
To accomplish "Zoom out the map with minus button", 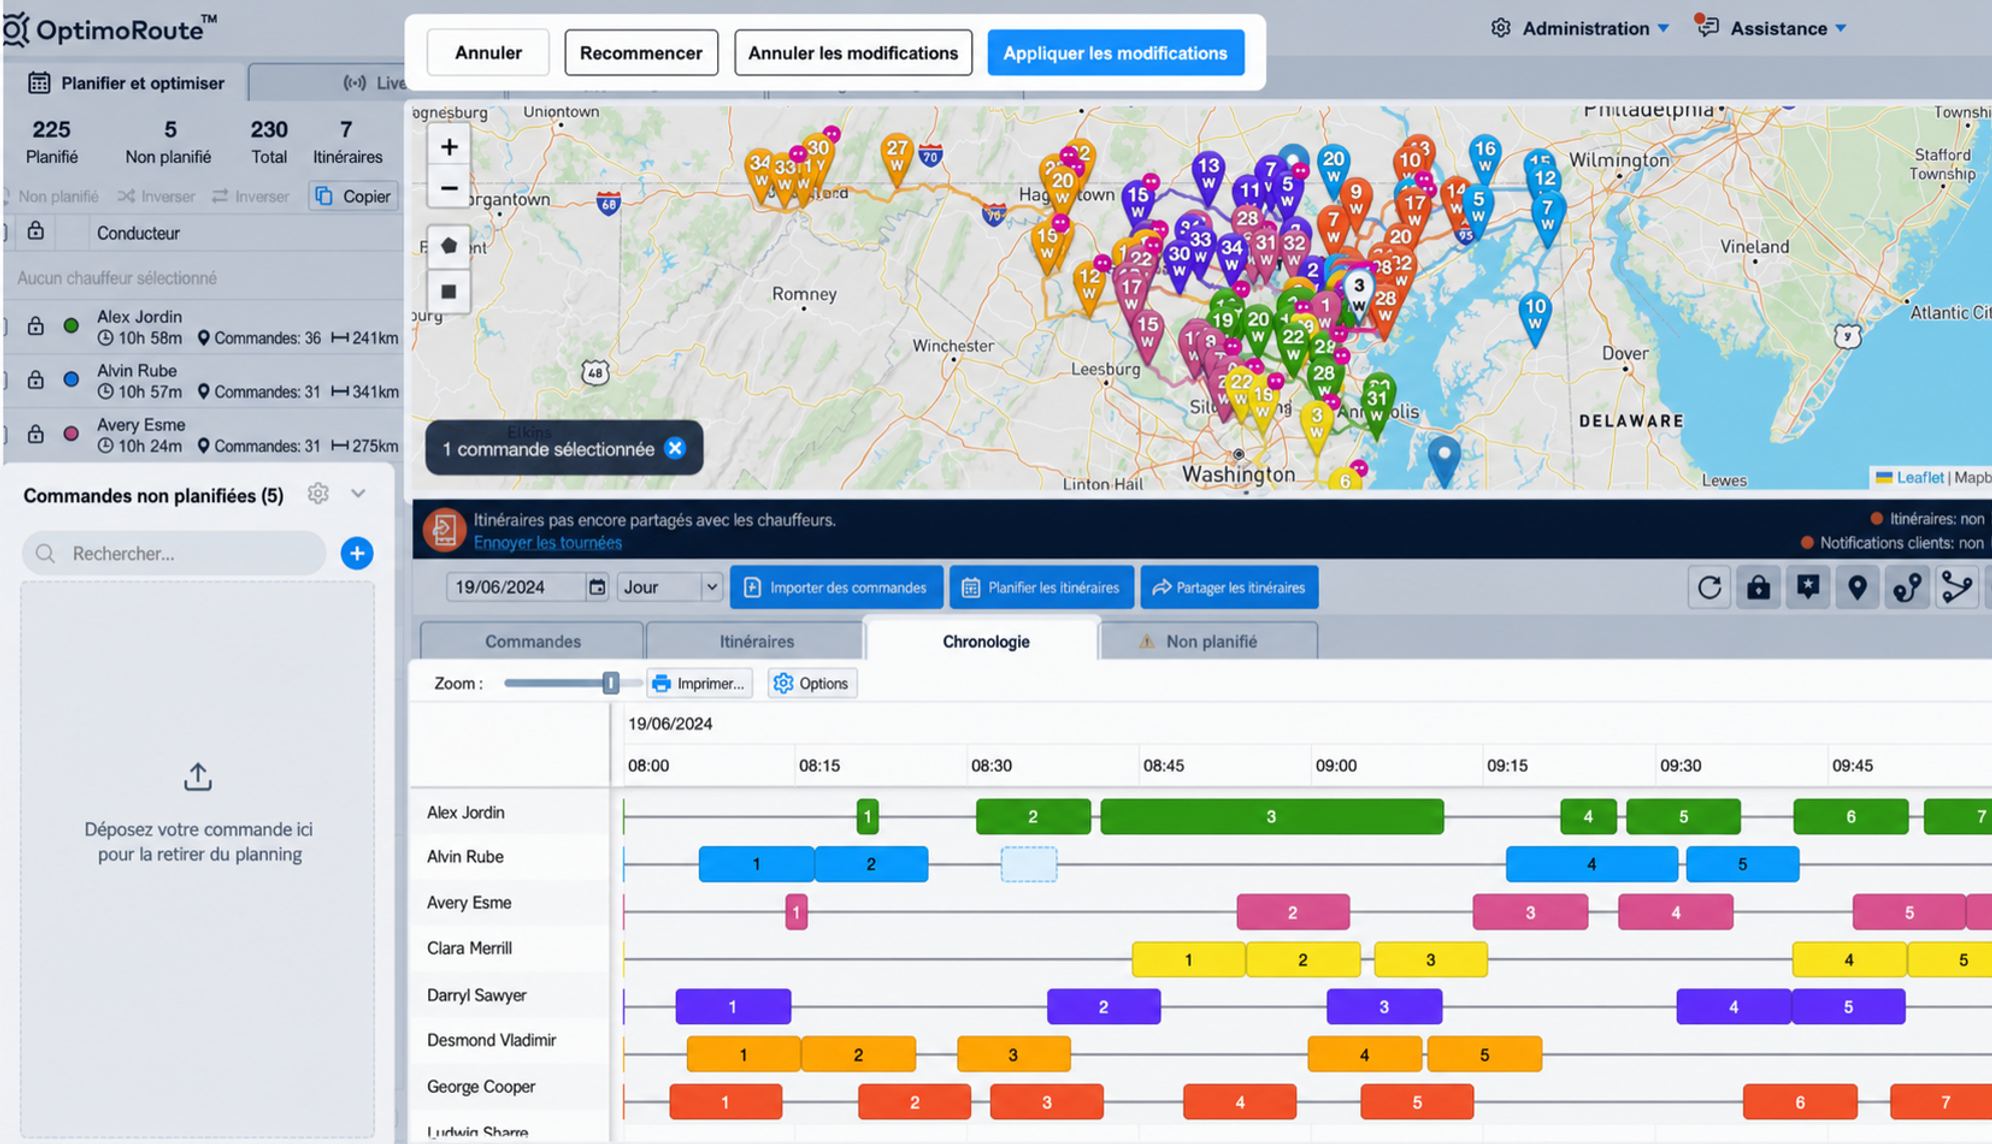I will click(449, 188).
